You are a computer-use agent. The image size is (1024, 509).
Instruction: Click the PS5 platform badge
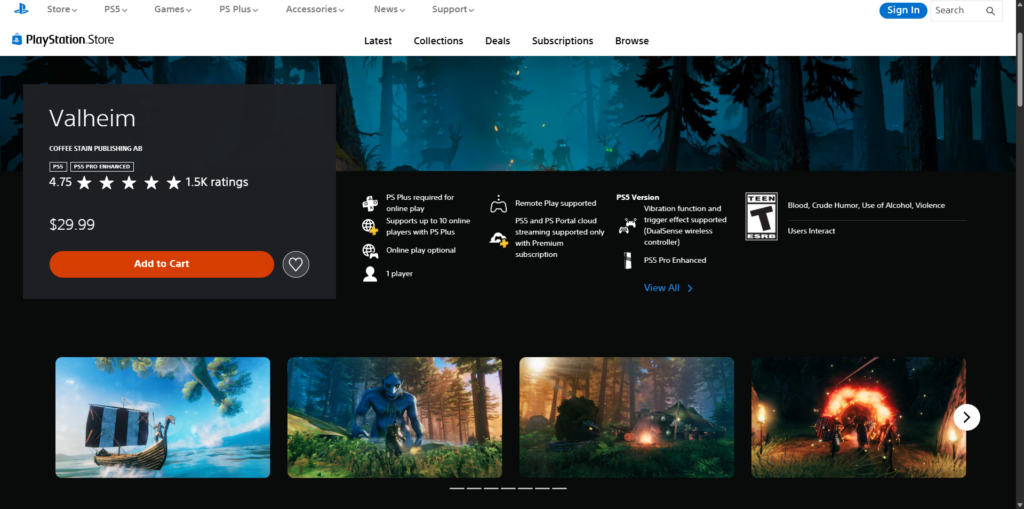click(x=58, y=167)
